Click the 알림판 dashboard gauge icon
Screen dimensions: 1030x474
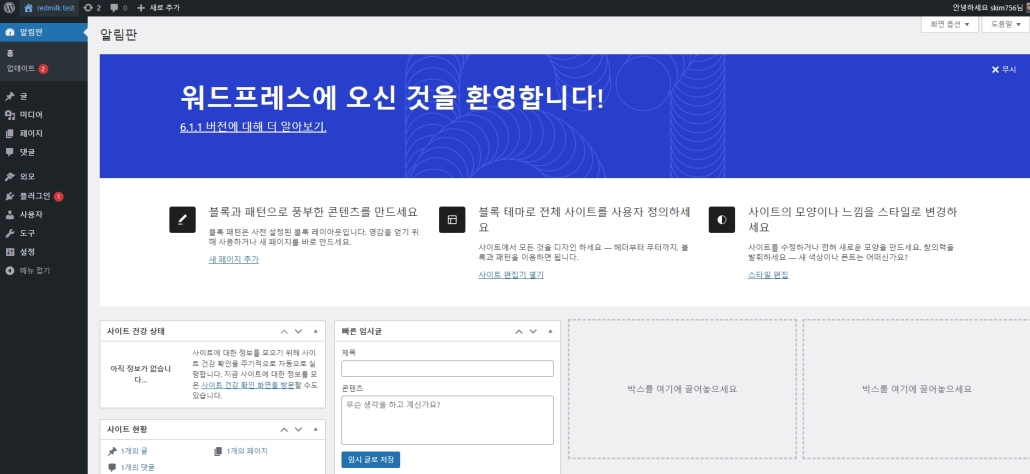coord(9,32)
